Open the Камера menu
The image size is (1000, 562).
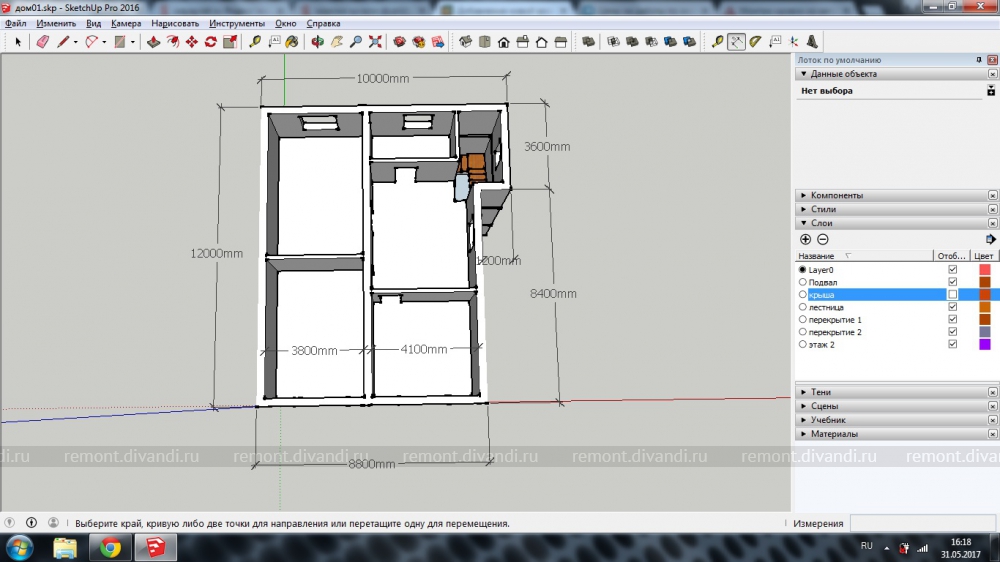tap(126, 23)
